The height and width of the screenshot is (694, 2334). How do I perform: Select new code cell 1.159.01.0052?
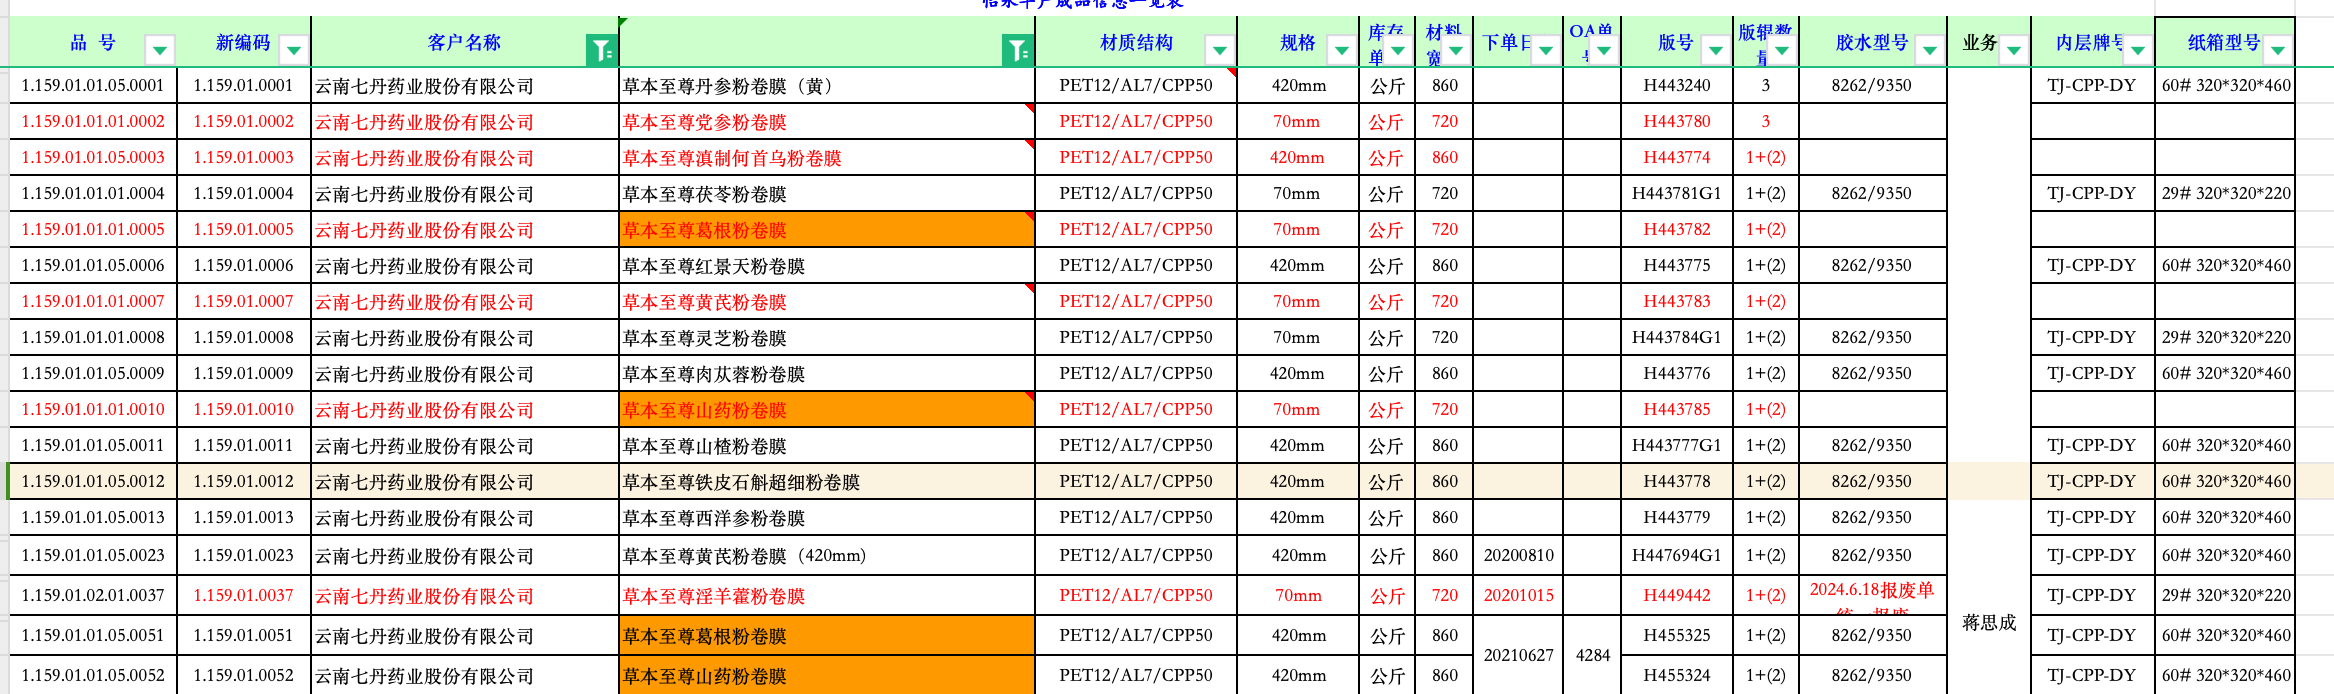click(244, 676)
